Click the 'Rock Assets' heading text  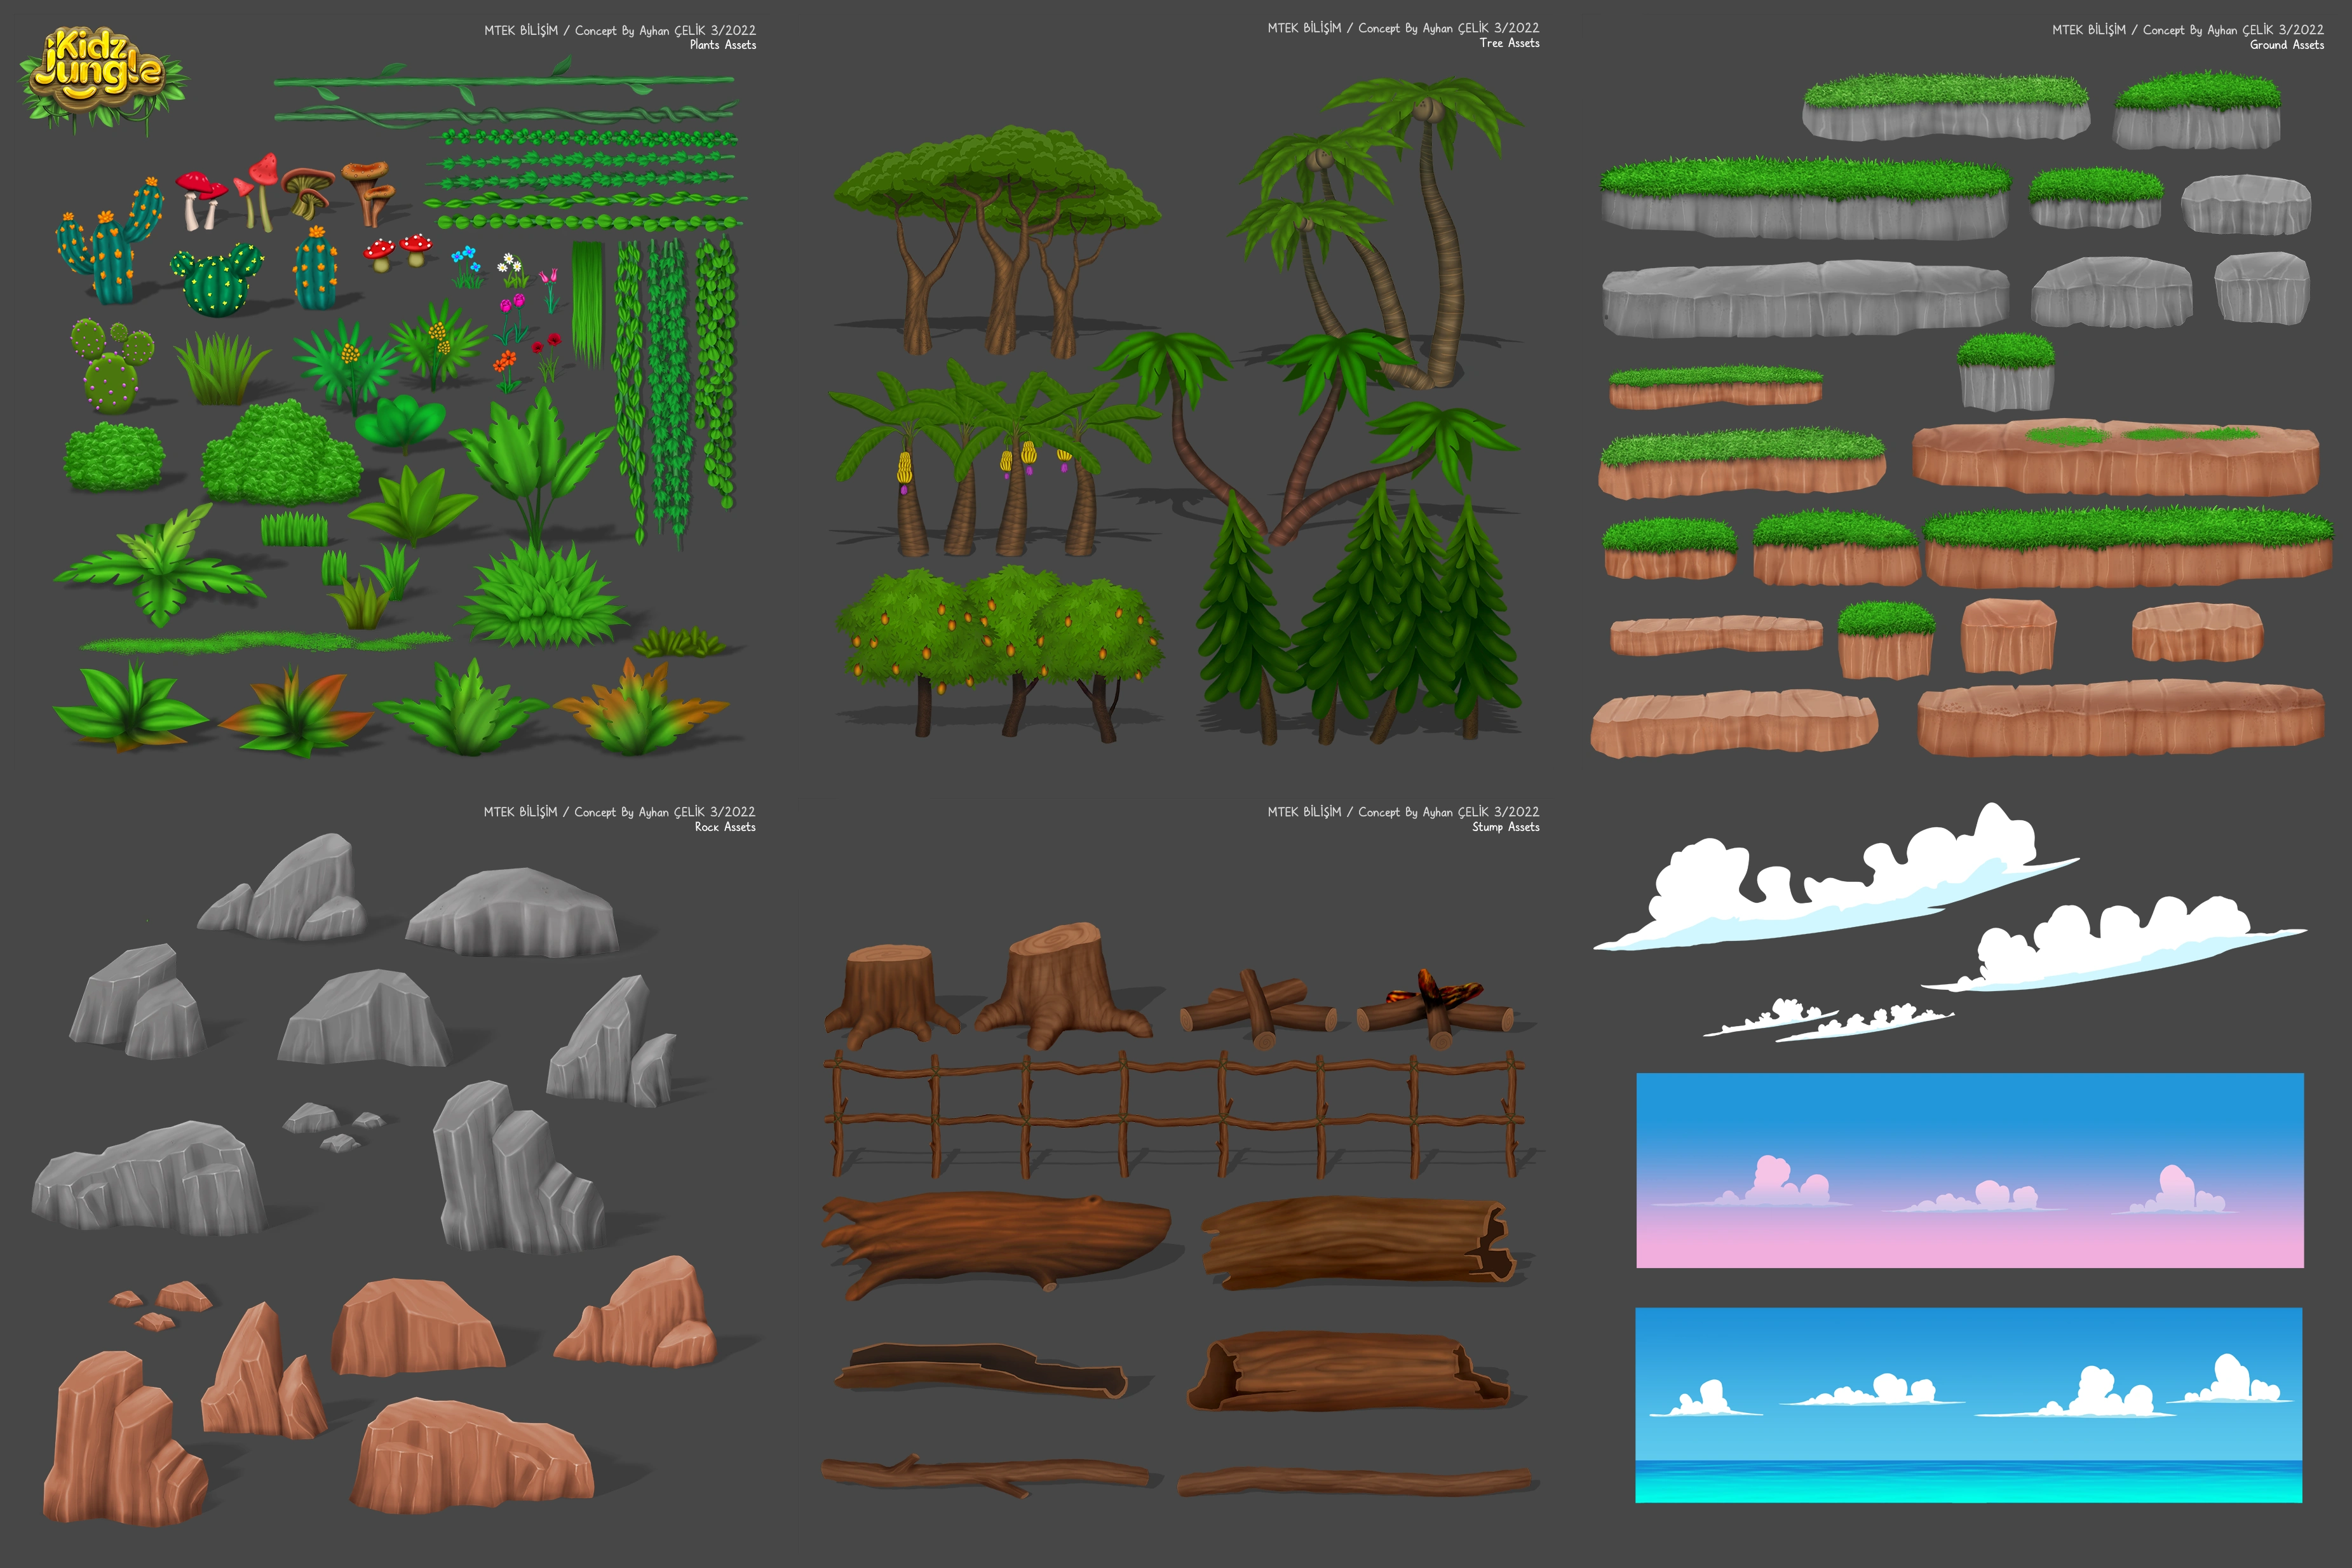pos(725,827)
